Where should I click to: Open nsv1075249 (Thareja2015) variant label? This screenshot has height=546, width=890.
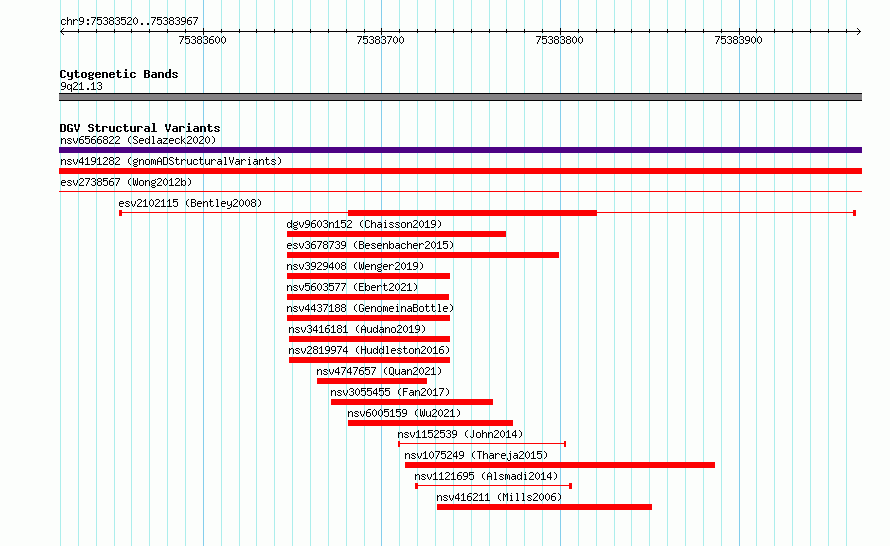476,455
